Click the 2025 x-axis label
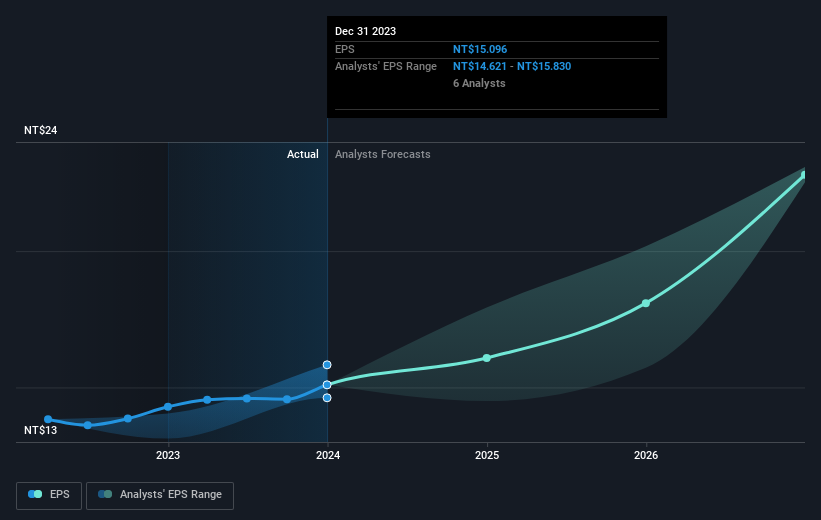This screenshot has height=520, width=821. click(487, 455)
